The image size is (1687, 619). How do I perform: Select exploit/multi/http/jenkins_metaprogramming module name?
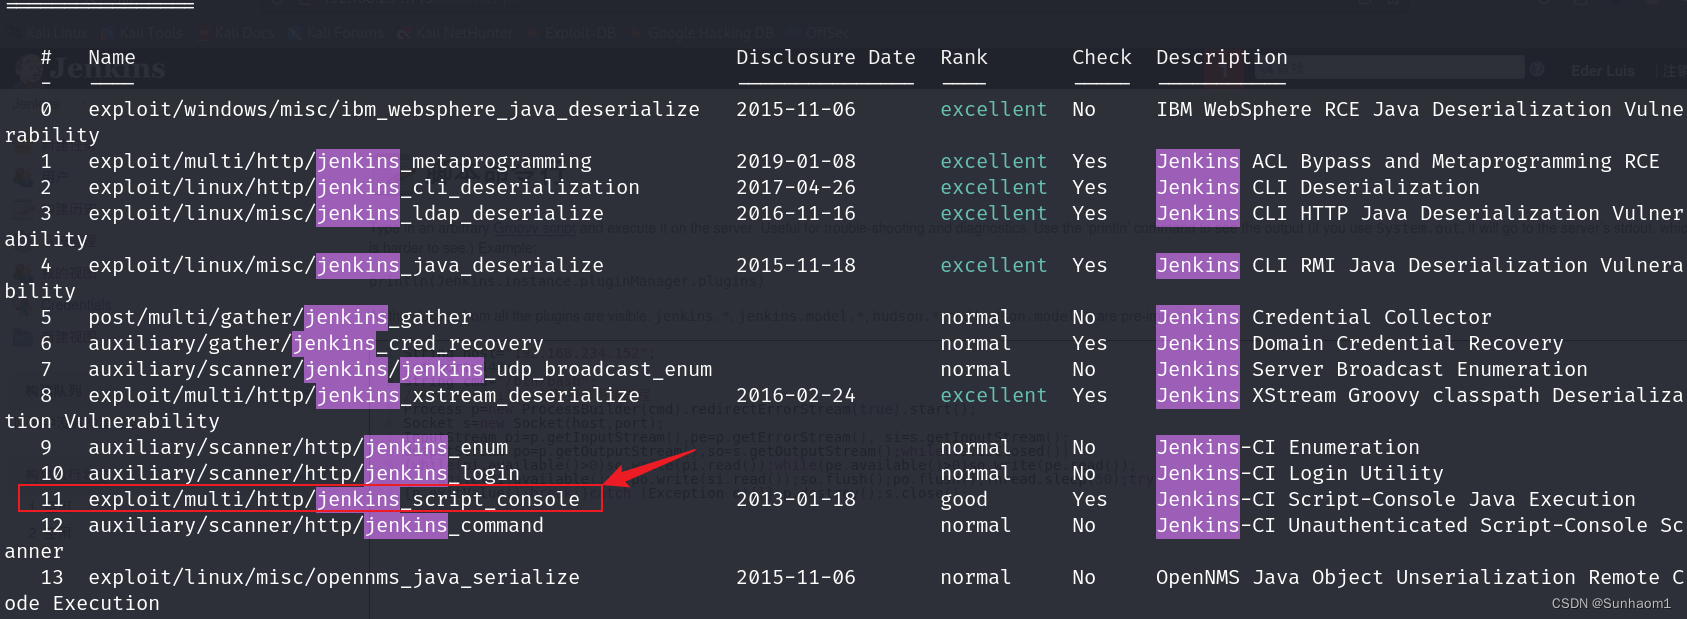pyautogui.click(x=340, y=161)
